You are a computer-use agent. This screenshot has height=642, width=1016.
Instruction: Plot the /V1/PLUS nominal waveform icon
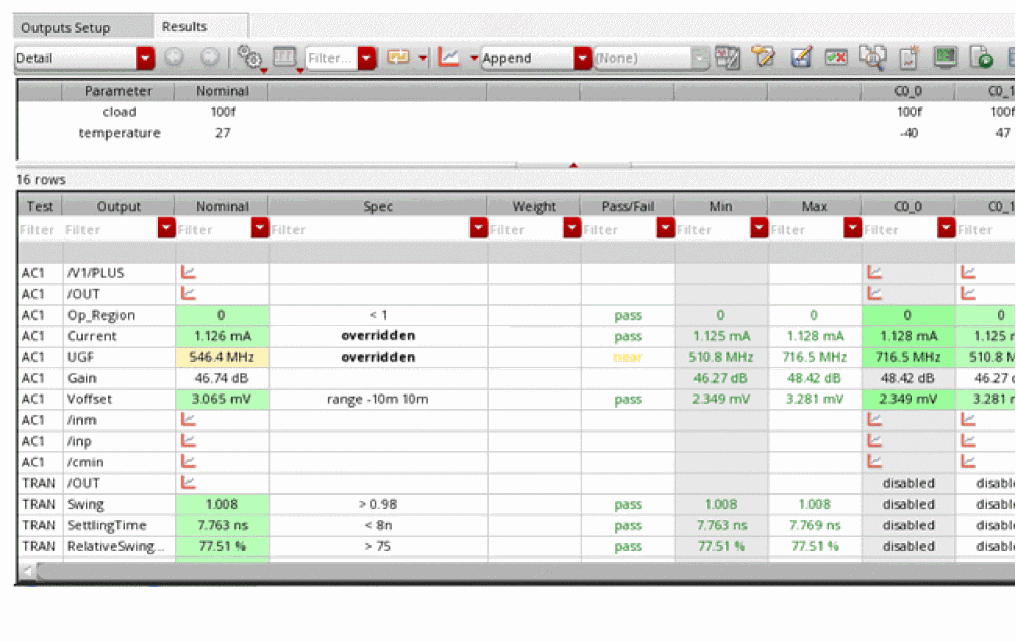(188, 272)
